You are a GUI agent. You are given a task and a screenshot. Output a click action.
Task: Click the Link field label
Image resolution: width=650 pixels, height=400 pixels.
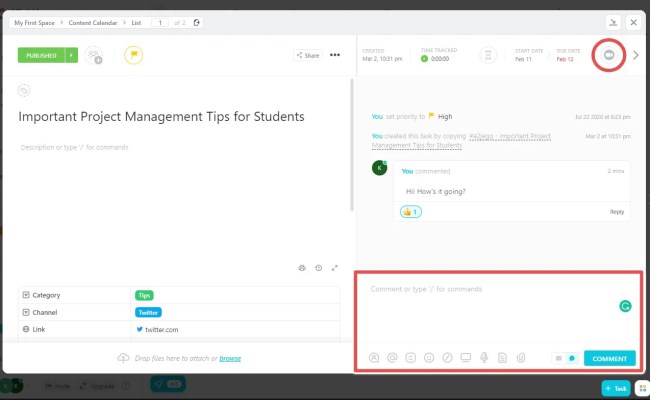(39, 329)
